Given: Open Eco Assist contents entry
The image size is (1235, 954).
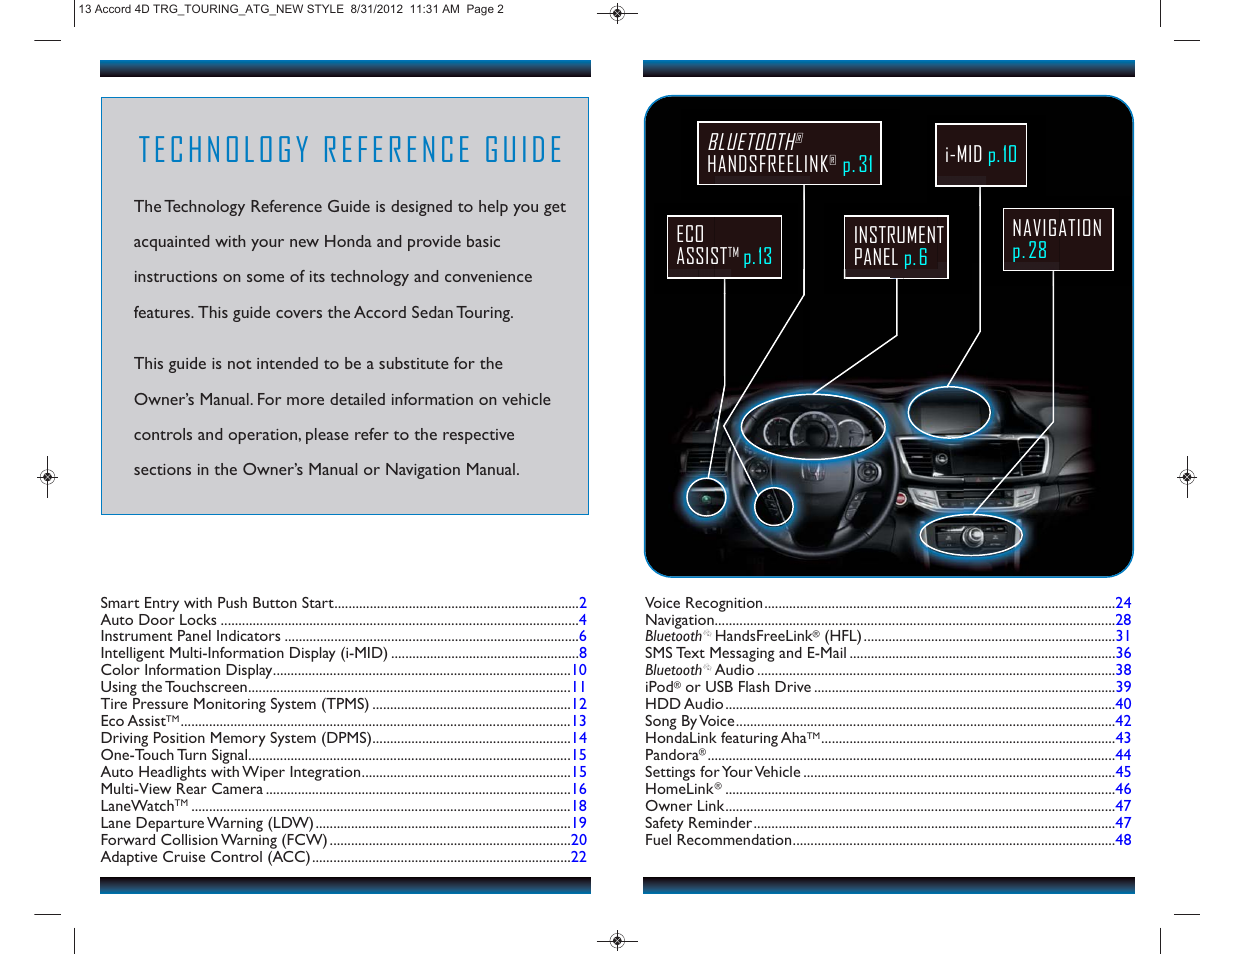Looking at the screenshot, I should pos(343,721).
